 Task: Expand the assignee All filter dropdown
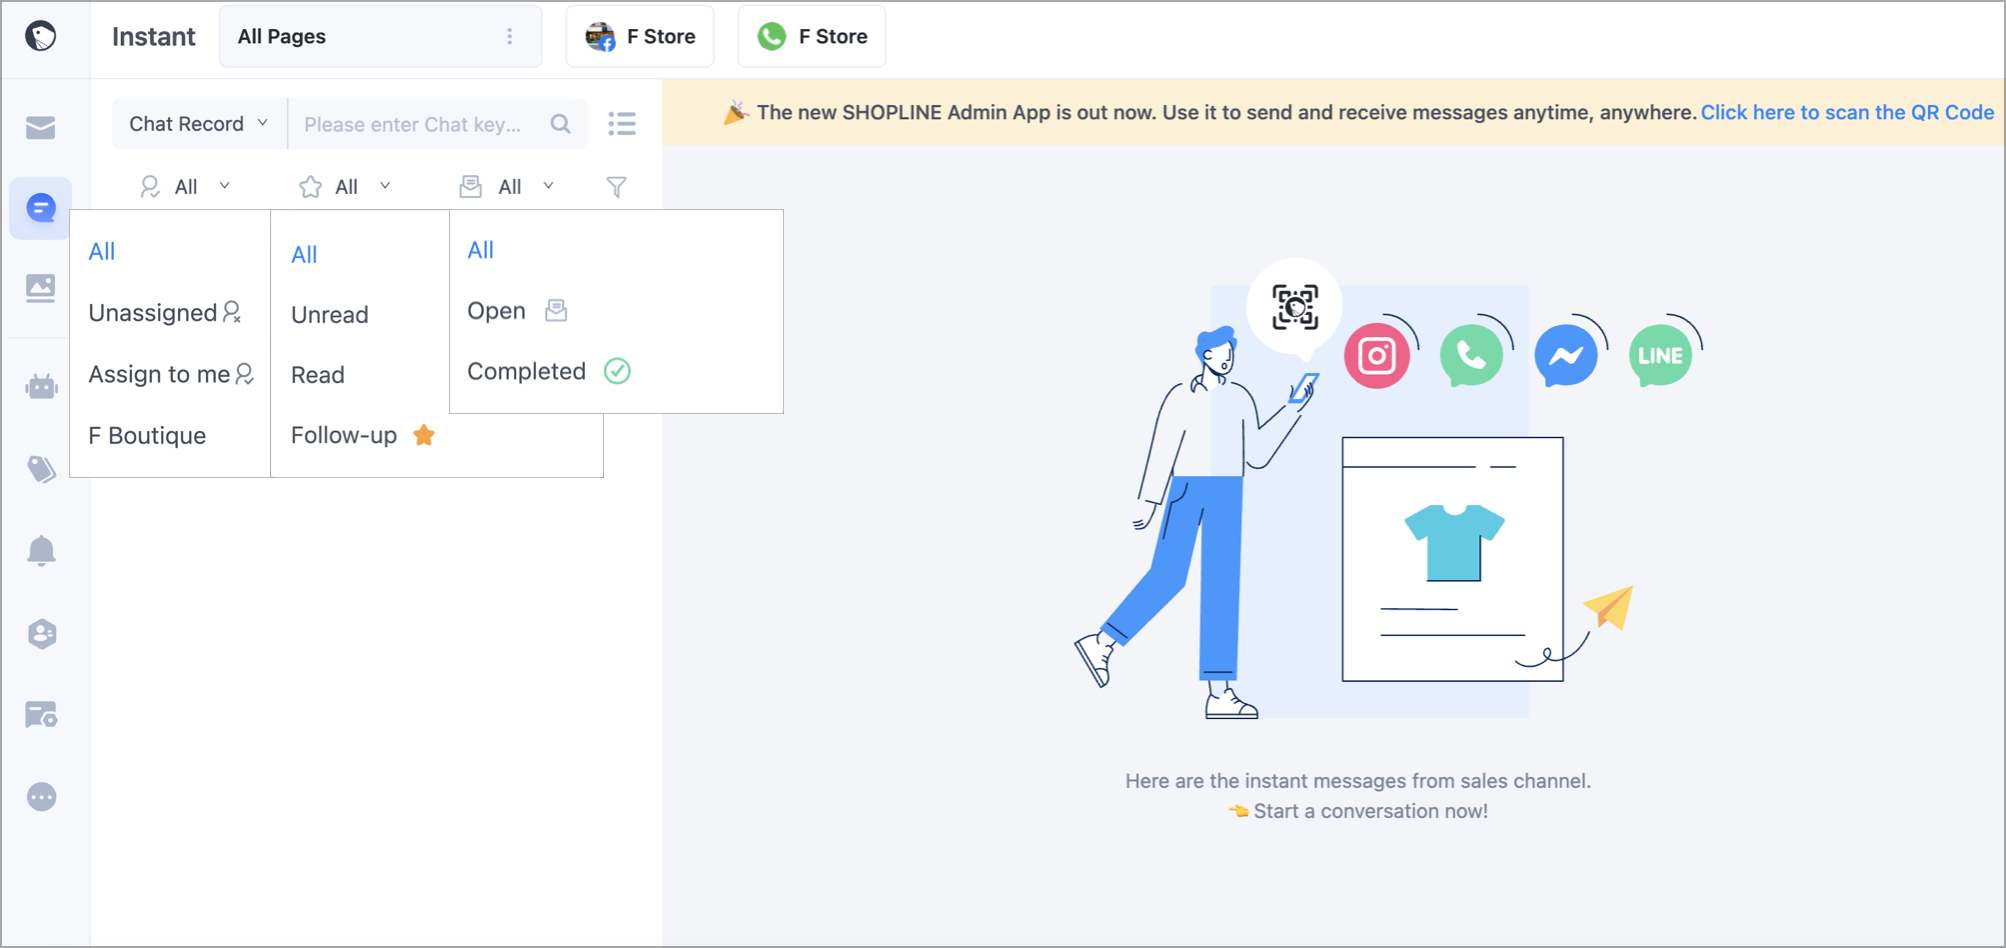point(186,187)
